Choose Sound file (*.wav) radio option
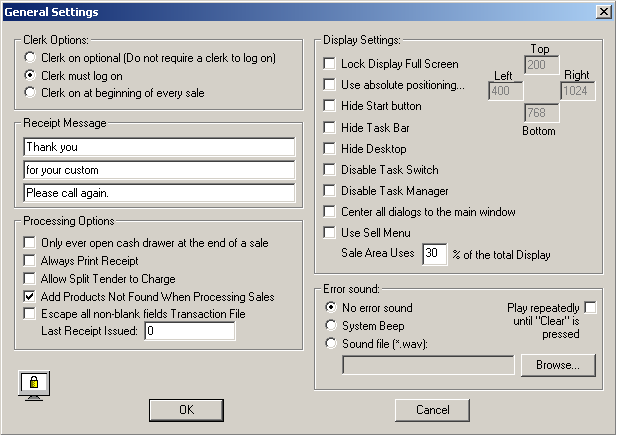 click(332, 343)
